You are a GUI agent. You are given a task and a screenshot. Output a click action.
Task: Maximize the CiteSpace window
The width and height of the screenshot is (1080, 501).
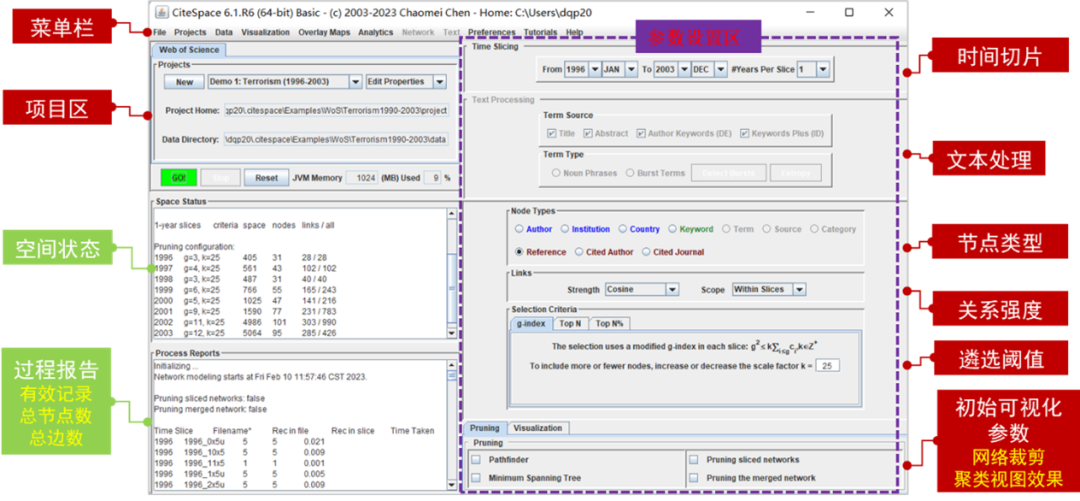[x=849, y=12]
